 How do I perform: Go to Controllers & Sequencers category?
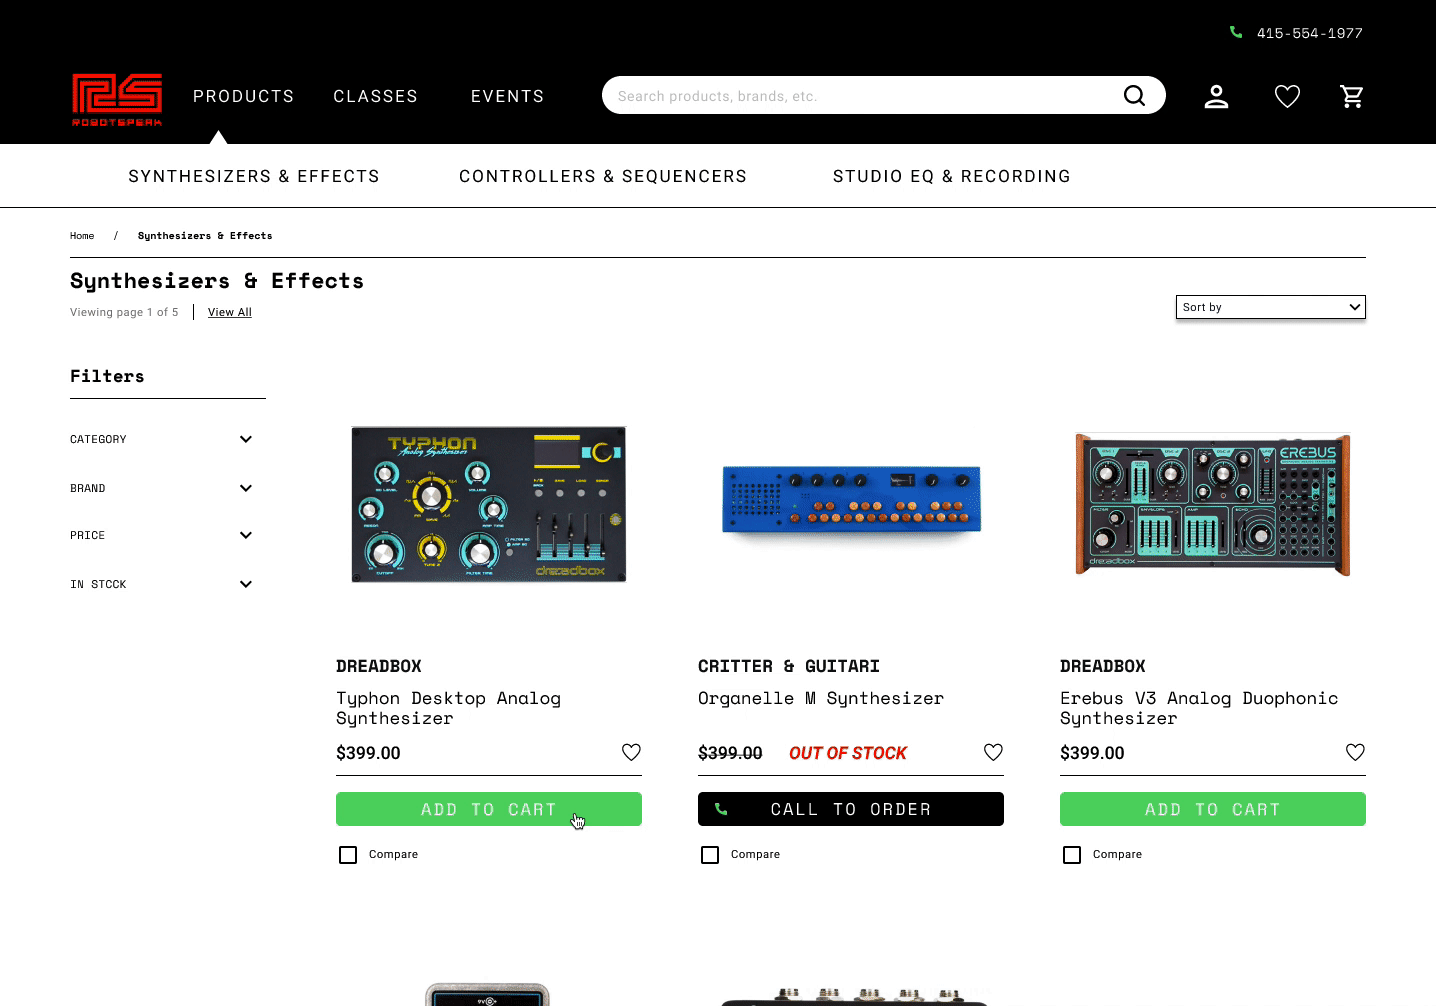tap(603, 176)
